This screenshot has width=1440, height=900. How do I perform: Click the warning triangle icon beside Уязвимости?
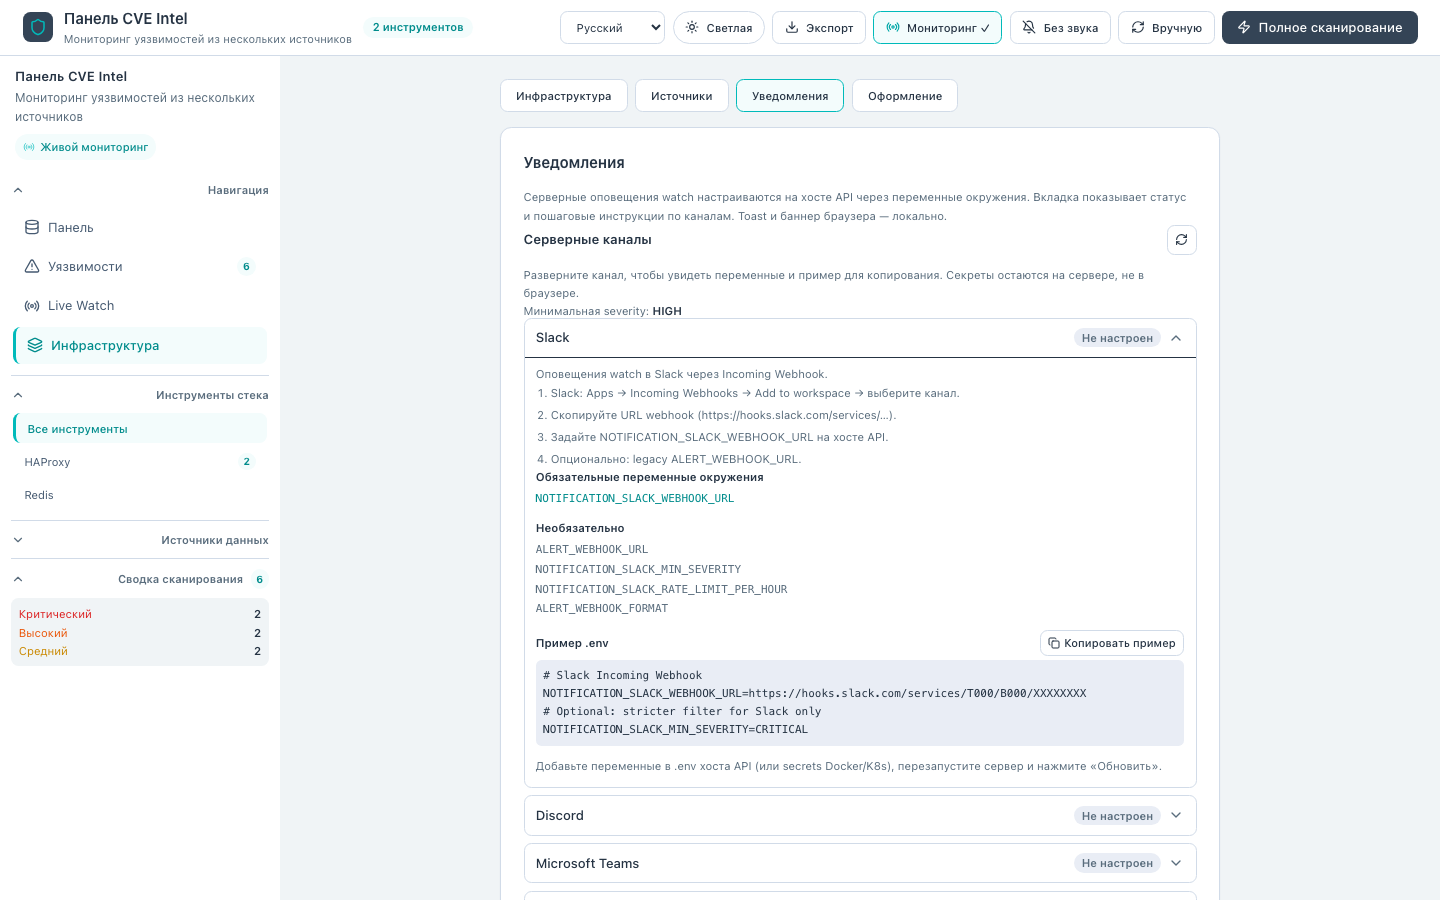[x=32, y=266]
